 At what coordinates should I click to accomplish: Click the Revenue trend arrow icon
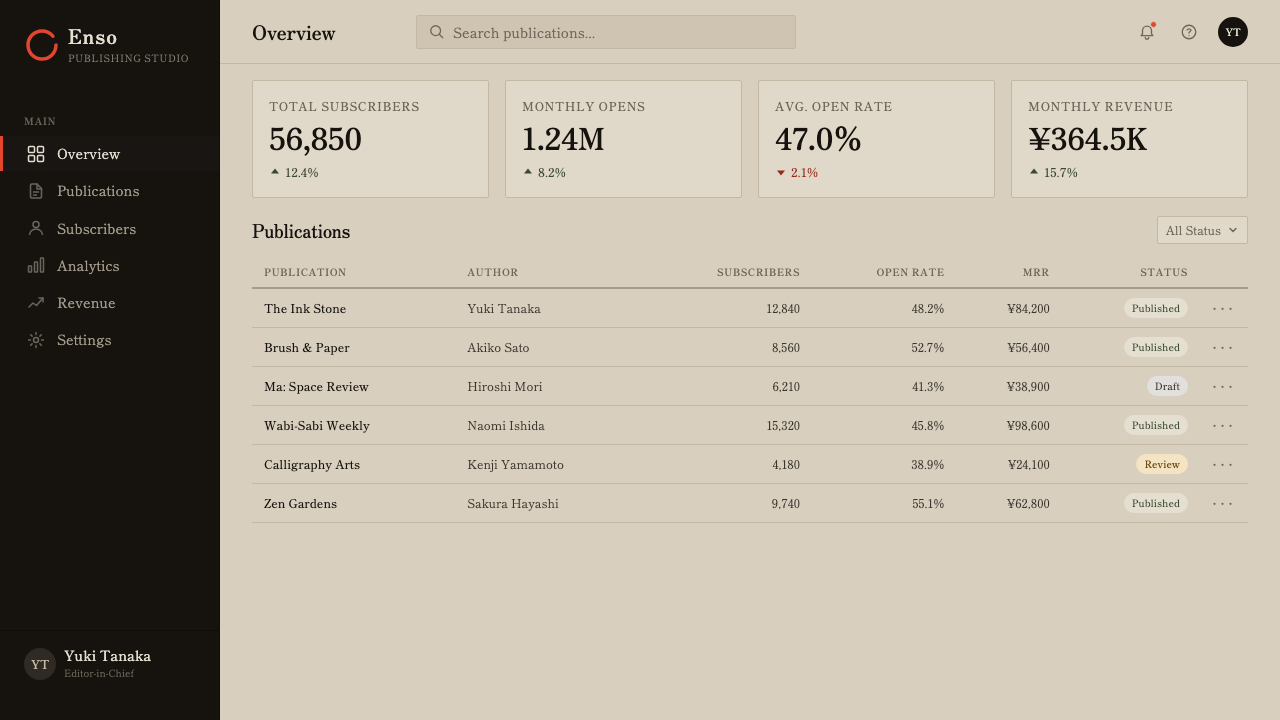(36, 303)
